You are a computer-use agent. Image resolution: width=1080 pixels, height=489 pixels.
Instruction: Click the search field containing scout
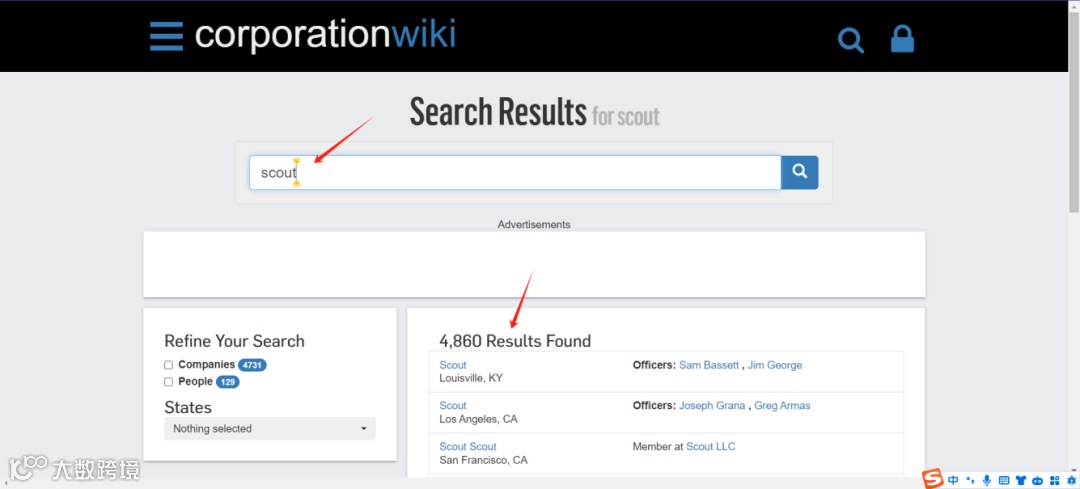(x=515, y=172)
